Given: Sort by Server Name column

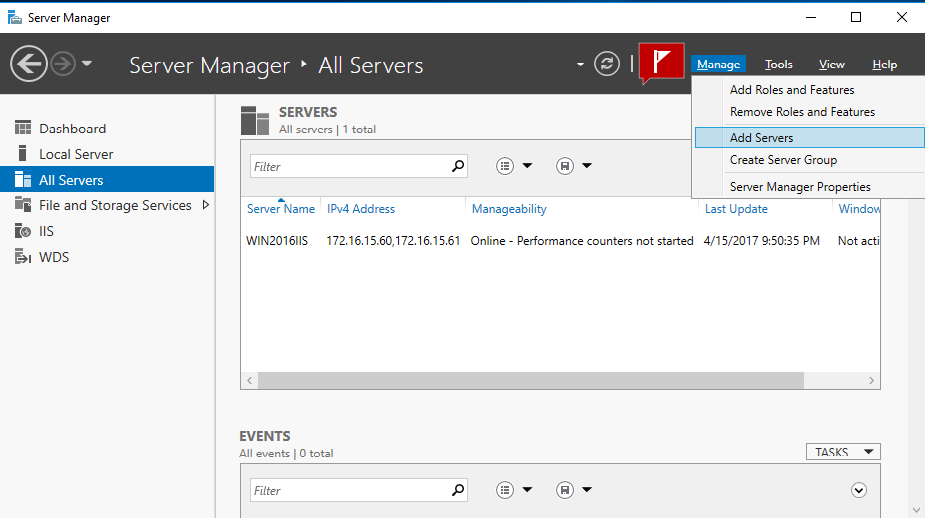Looking at the screenshot, I should click(281, 209).
